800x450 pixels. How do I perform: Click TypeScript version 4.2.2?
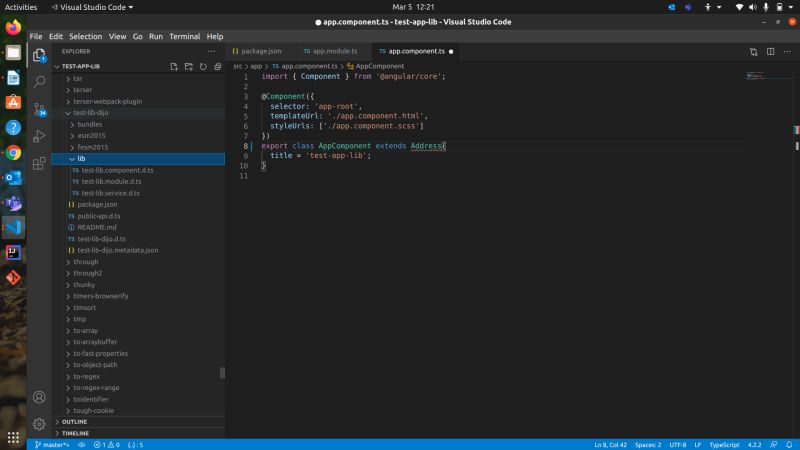point(754,445)
